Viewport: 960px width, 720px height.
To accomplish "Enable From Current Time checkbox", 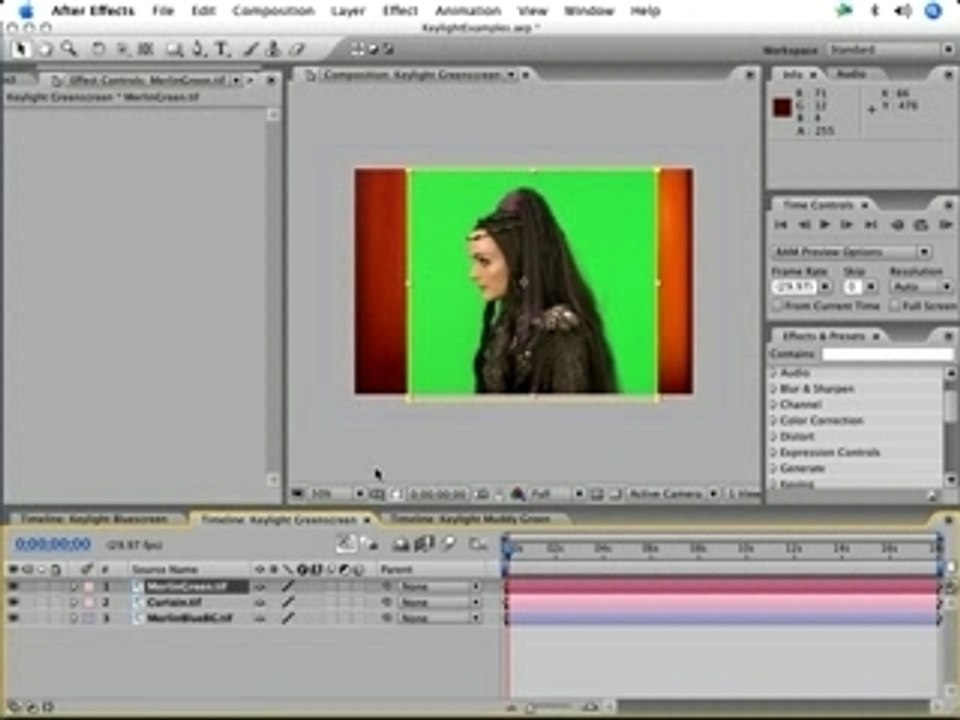I will tap(778, 305).
